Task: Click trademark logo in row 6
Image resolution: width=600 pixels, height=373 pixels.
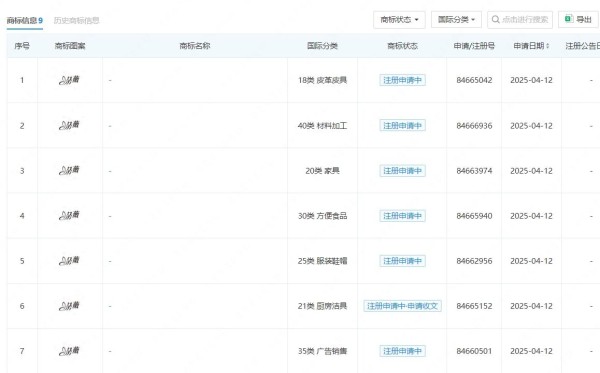Action: (x=69, y=306)
